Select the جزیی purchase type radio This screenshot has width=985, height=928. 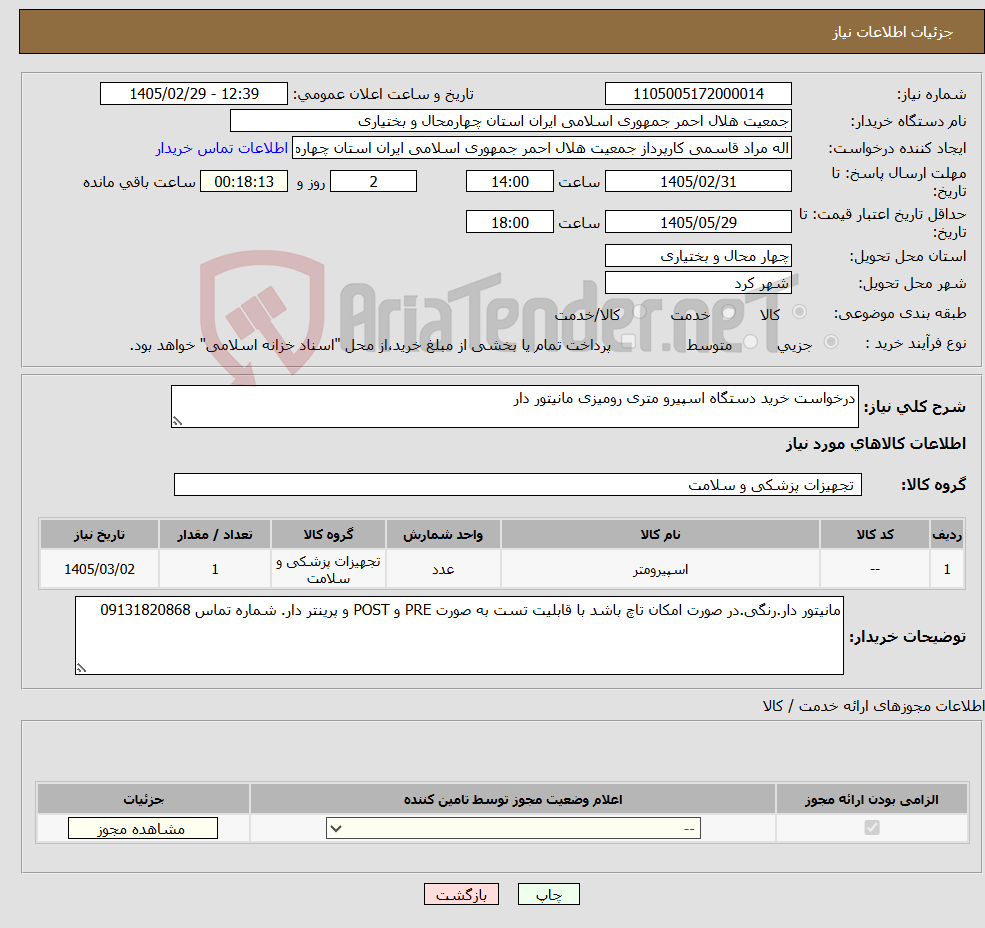(830, 342)
